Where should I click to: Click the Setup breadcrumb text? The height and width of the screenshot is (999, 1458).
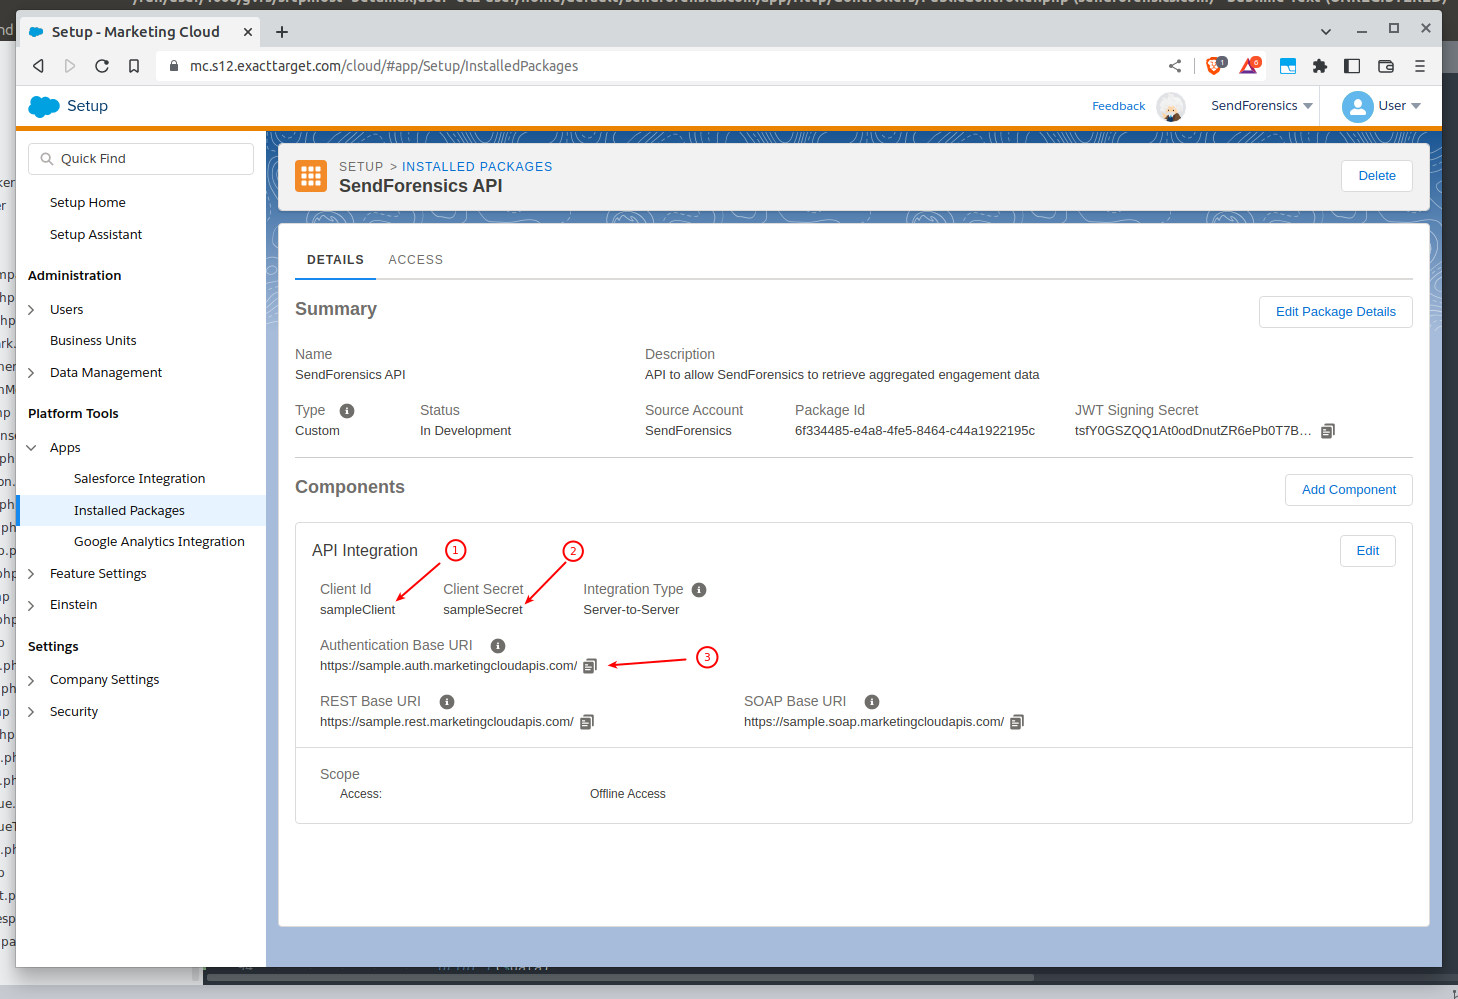tap(361, 167)
